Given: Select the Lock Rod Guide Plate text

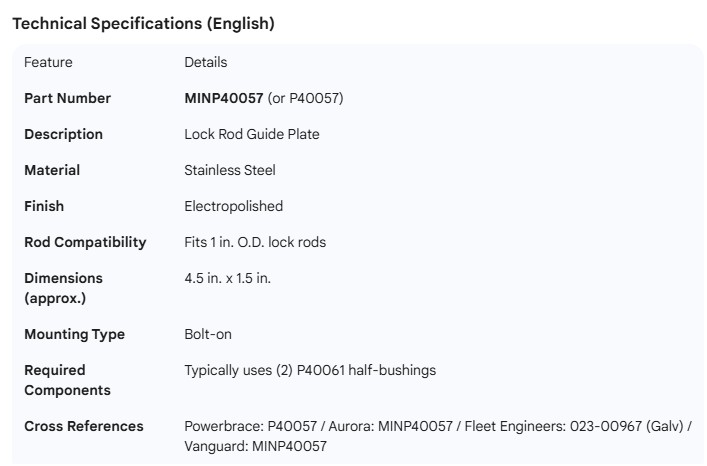Looking at the screenshot, I should pyautogui.click(x=252, y=134).
